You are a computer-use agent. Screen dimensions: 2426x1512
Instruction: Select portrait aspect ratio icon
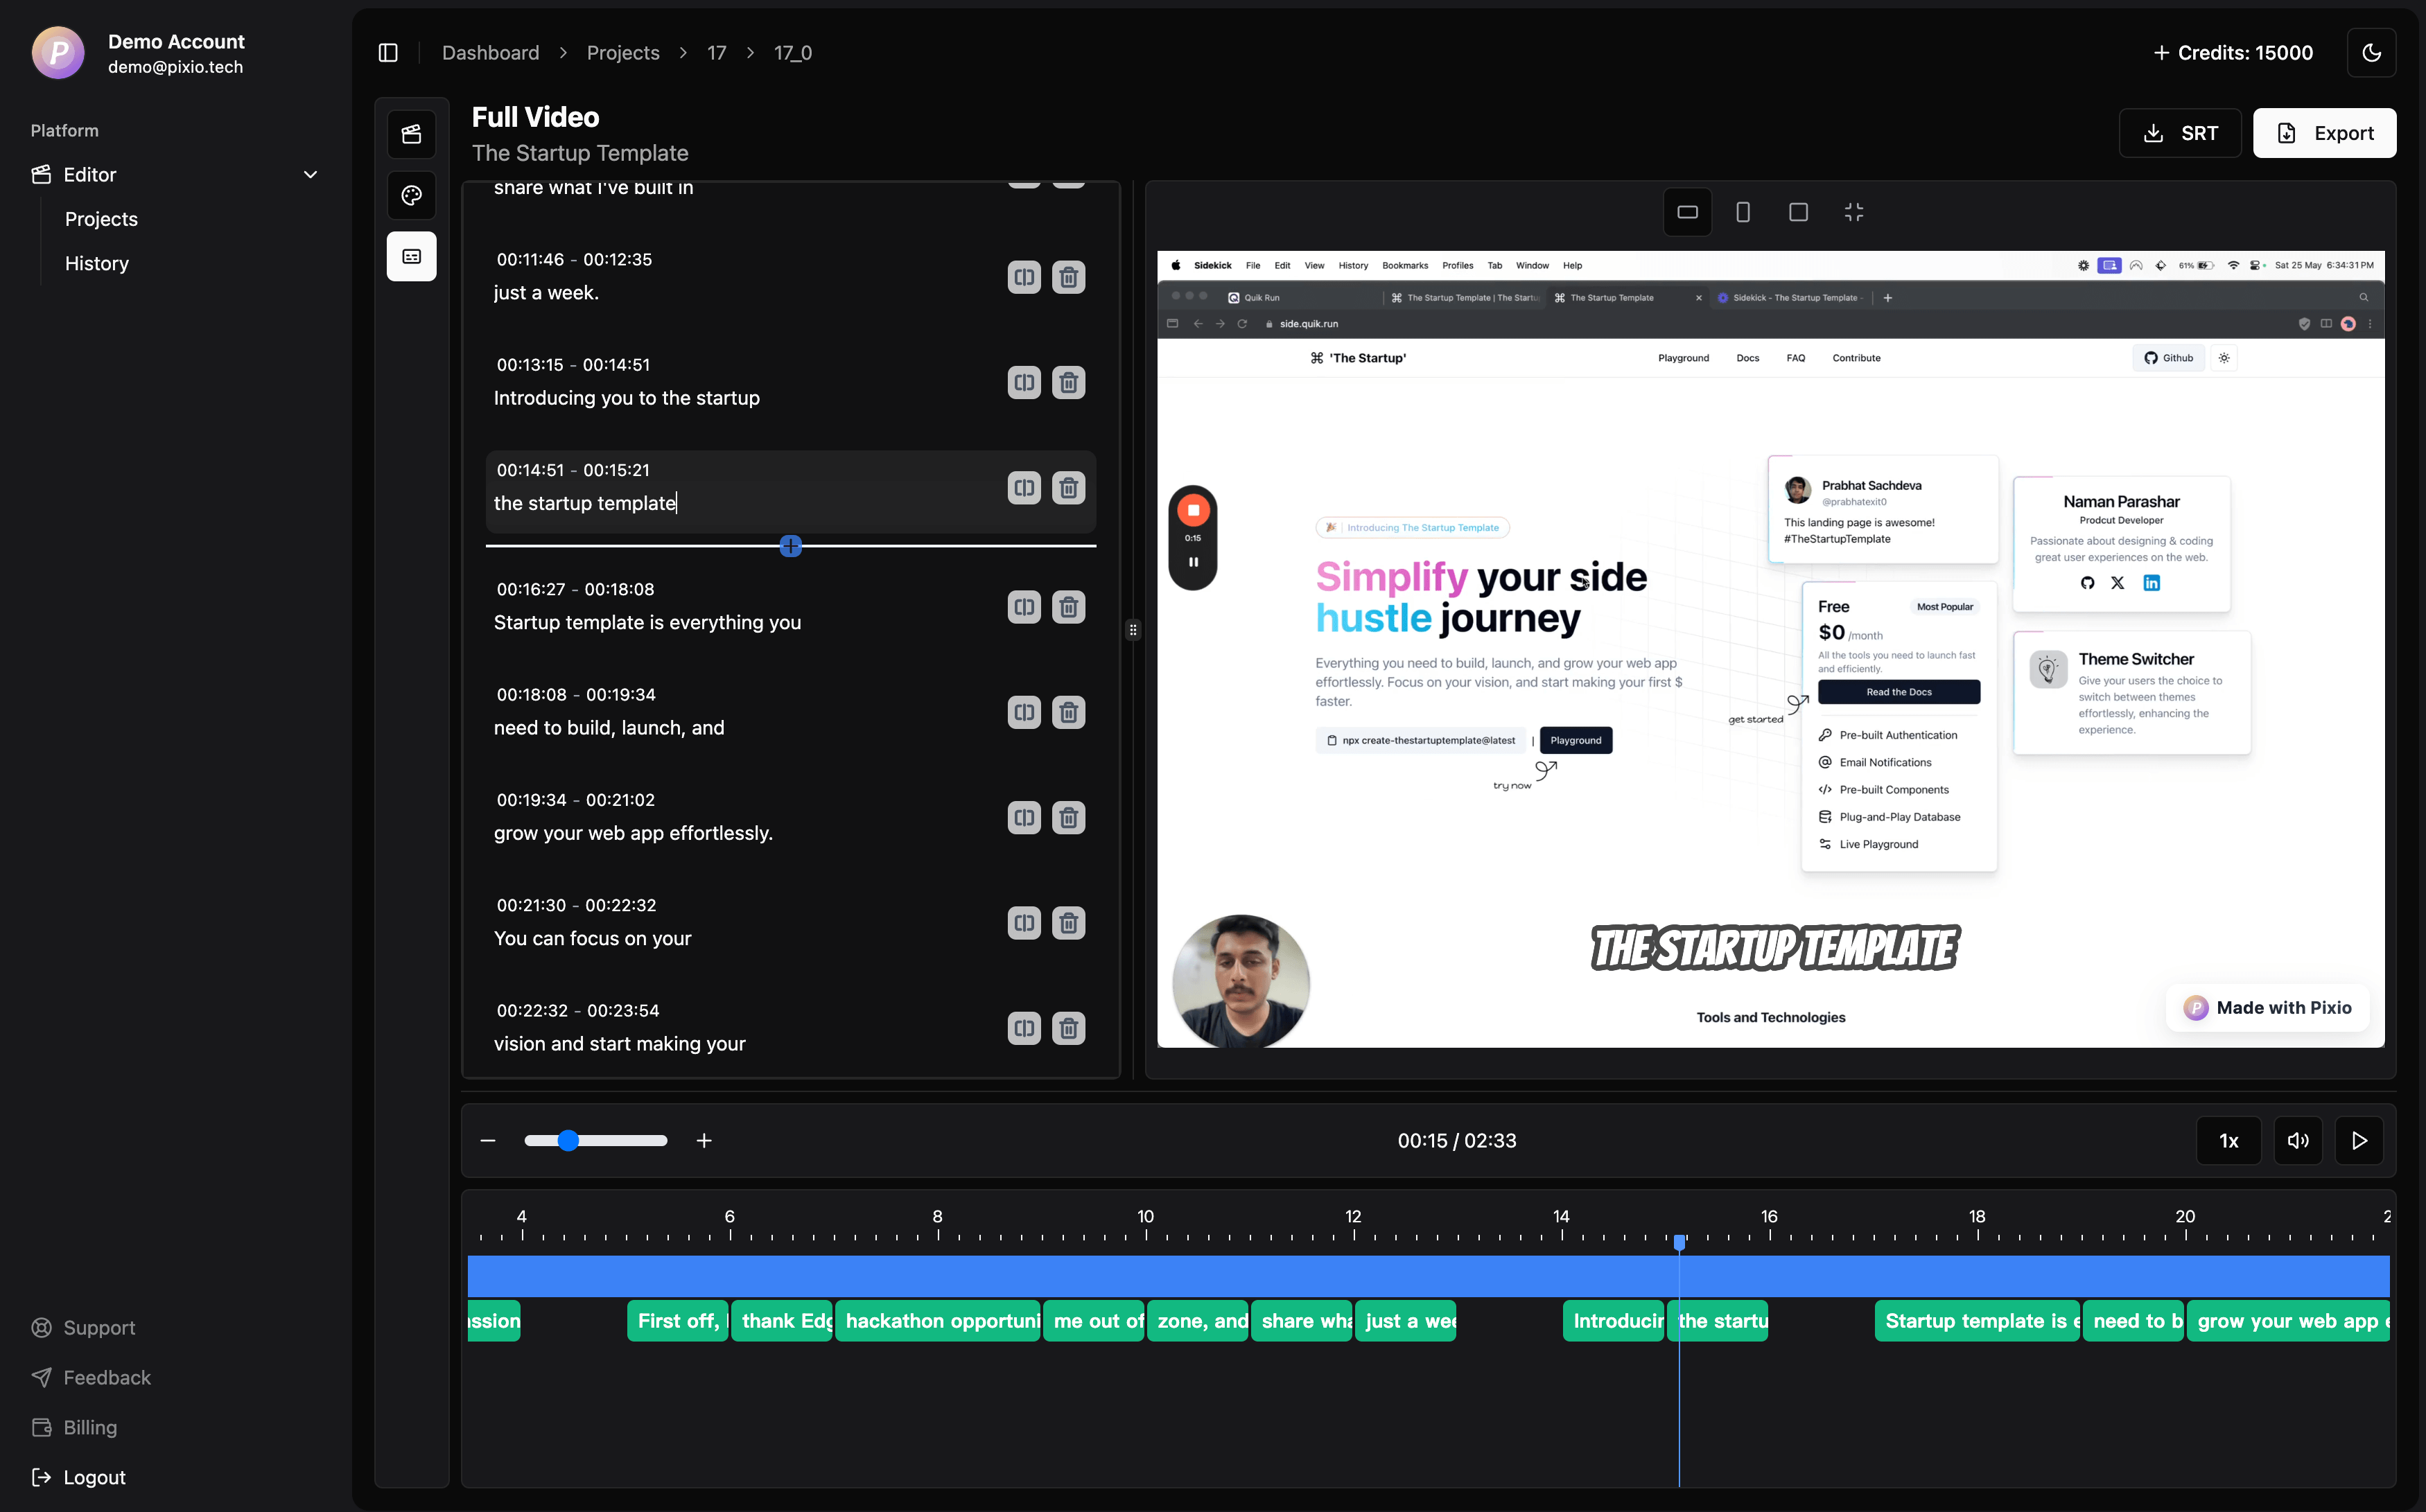1743,212
